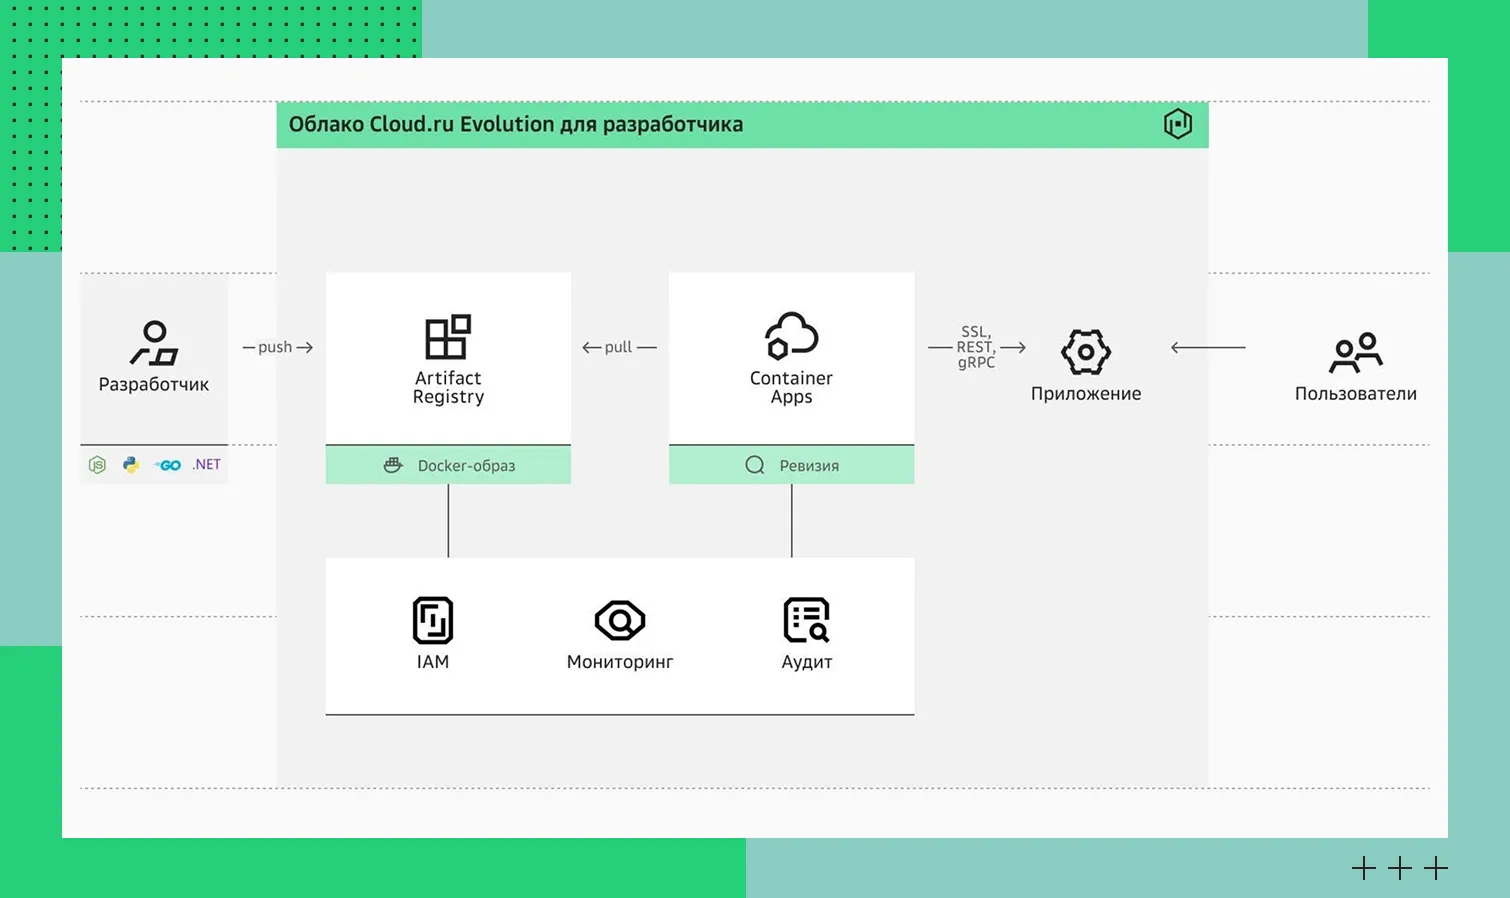1510x898 pixels.
Task: Click the developer person icon
Action: point(154,343)
